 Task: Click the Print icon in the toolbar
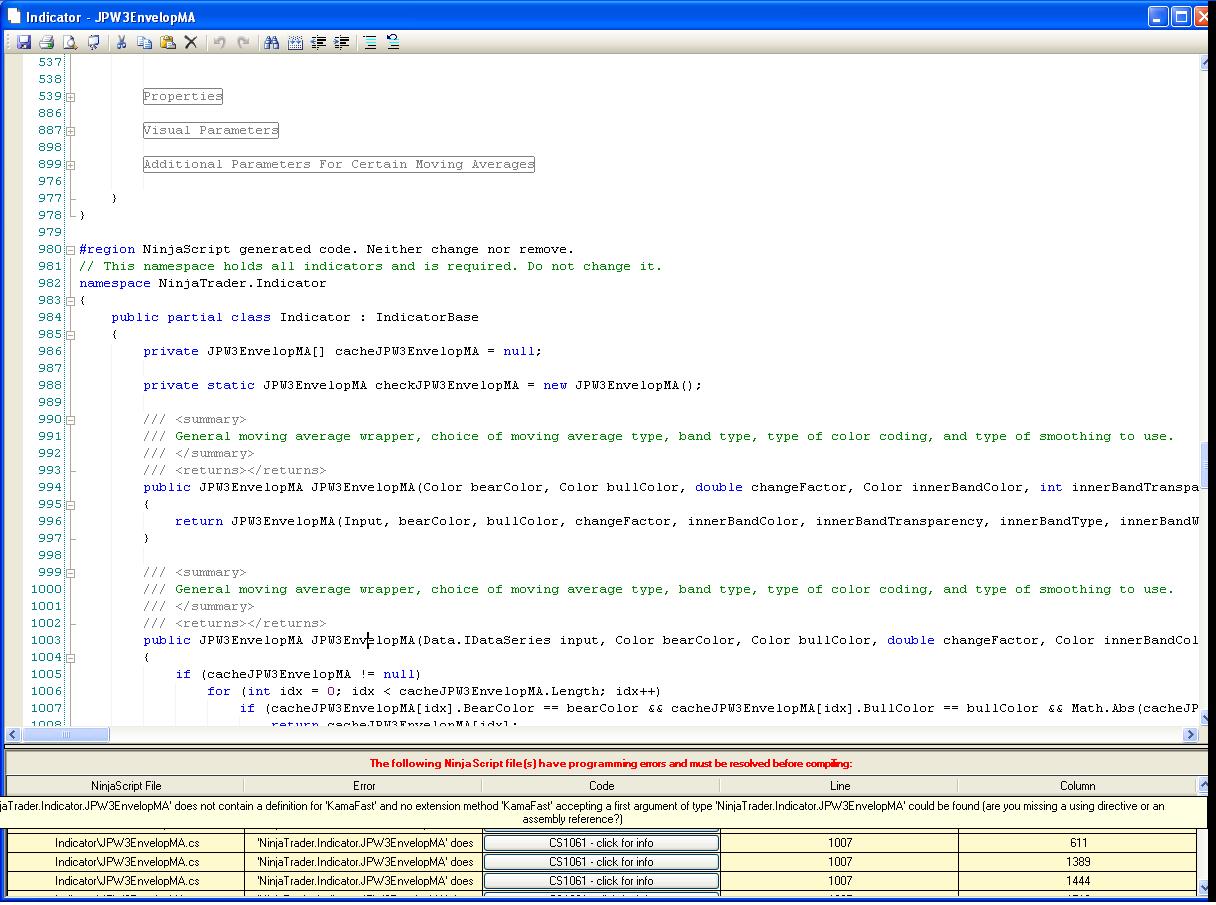[46, 42]
